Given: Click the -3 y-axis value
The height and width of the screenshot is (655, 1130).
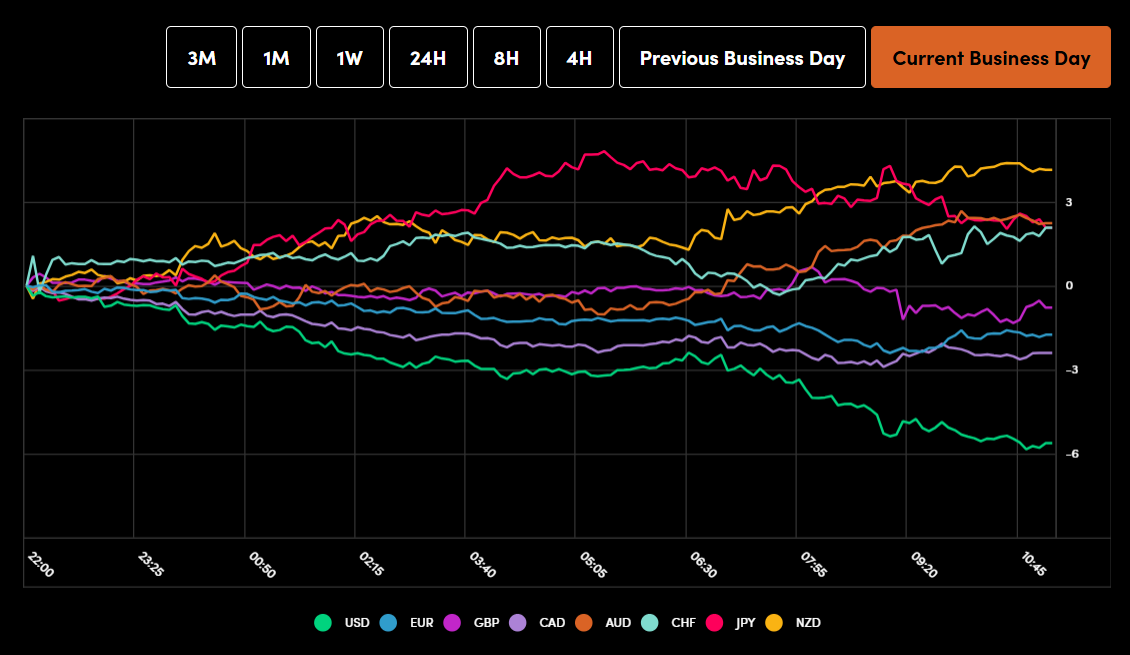Looking at the screenshot, I should click(1072, 370).
